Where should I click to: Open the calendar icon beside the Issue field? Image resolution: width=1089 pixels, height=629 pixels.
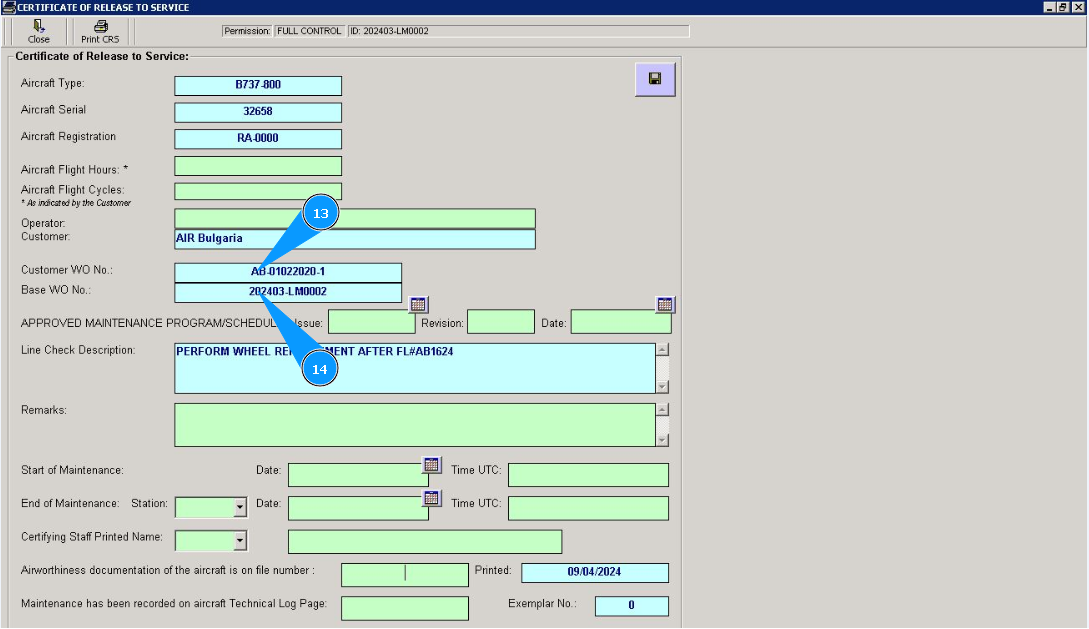coord(418,304)
